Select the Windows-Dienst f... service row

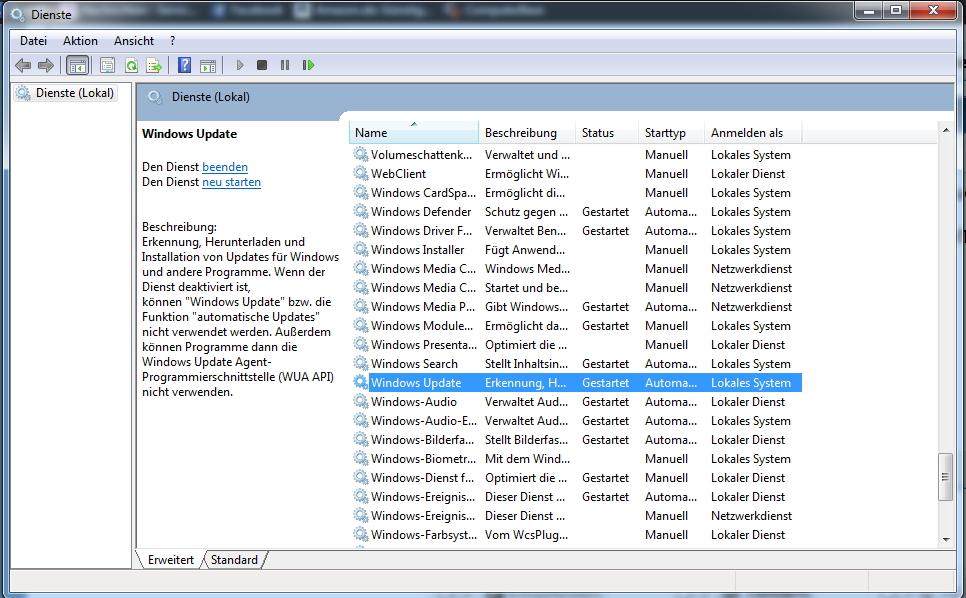tap(576, 477)
